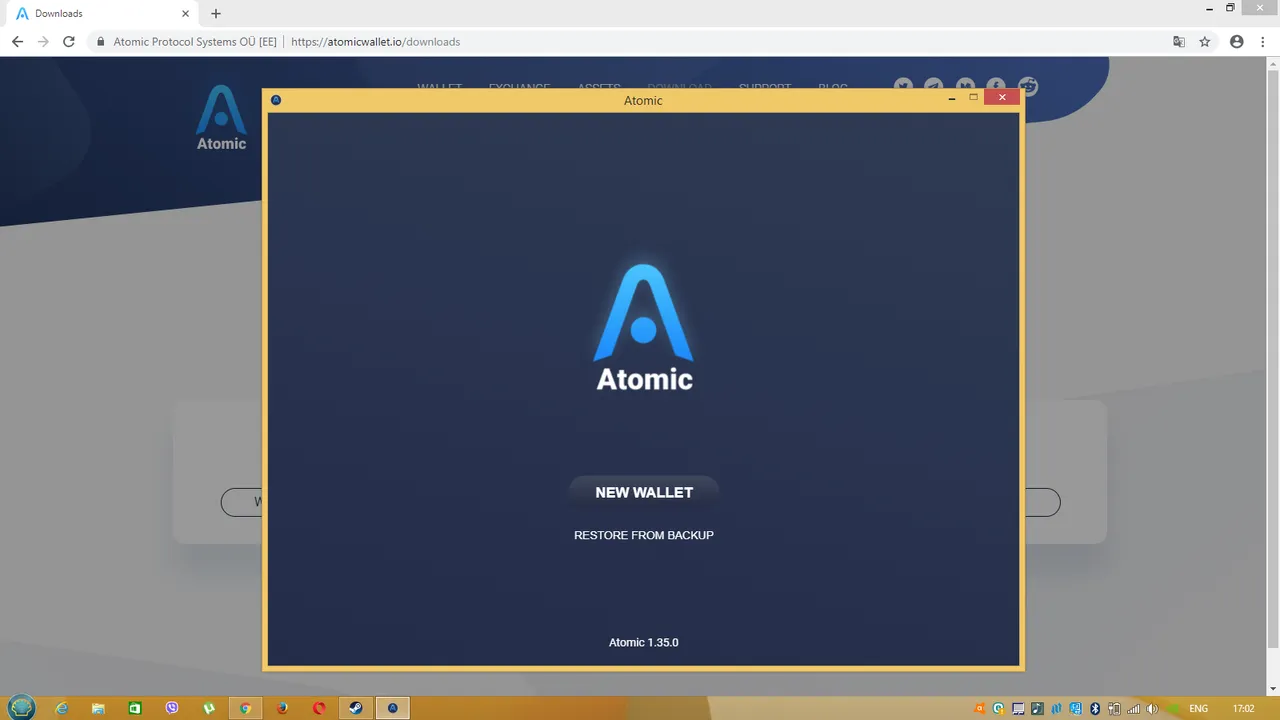Open volume speaker tray icon

click(1152, 708)
